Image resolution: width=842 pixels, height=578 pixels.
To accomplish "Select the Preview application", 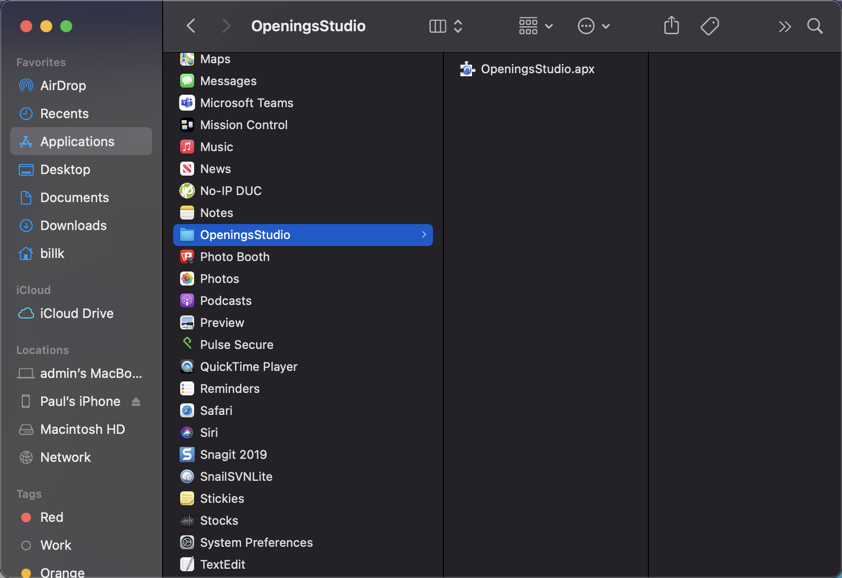I will point(303,323).
